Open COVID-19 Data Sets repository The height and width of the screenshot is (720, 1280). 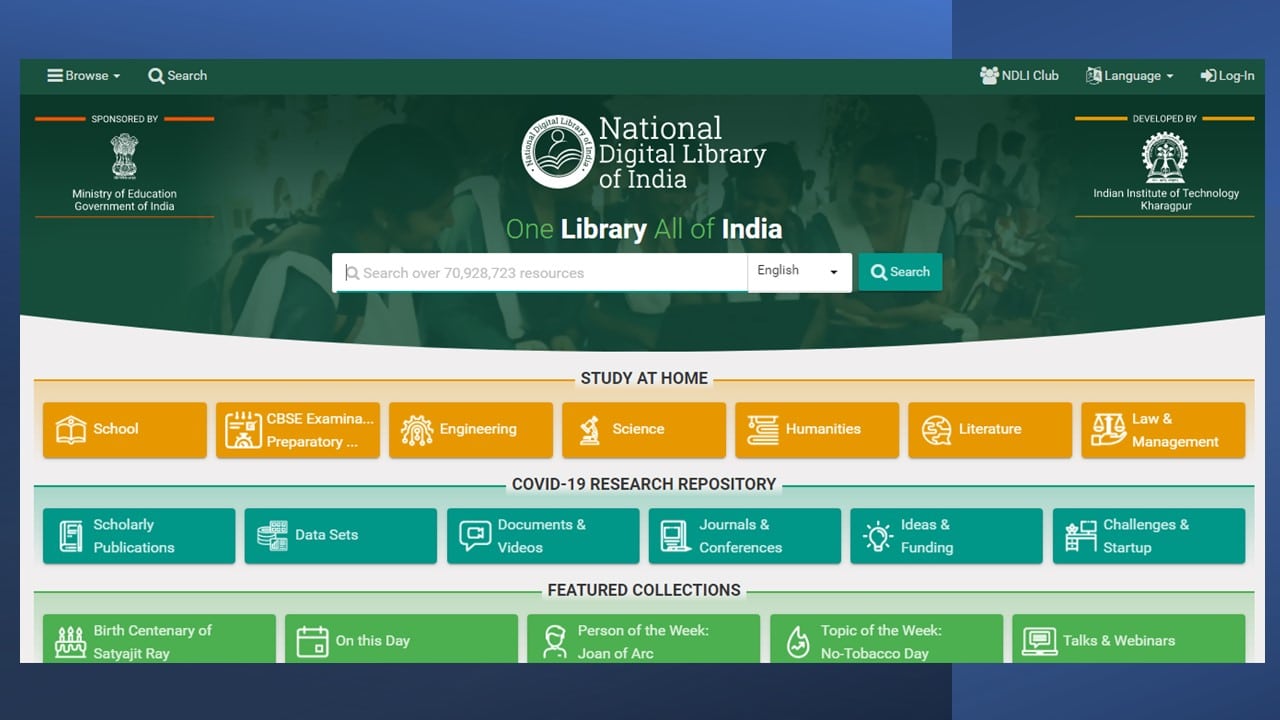pyautogui.click(x=340, y=536)
